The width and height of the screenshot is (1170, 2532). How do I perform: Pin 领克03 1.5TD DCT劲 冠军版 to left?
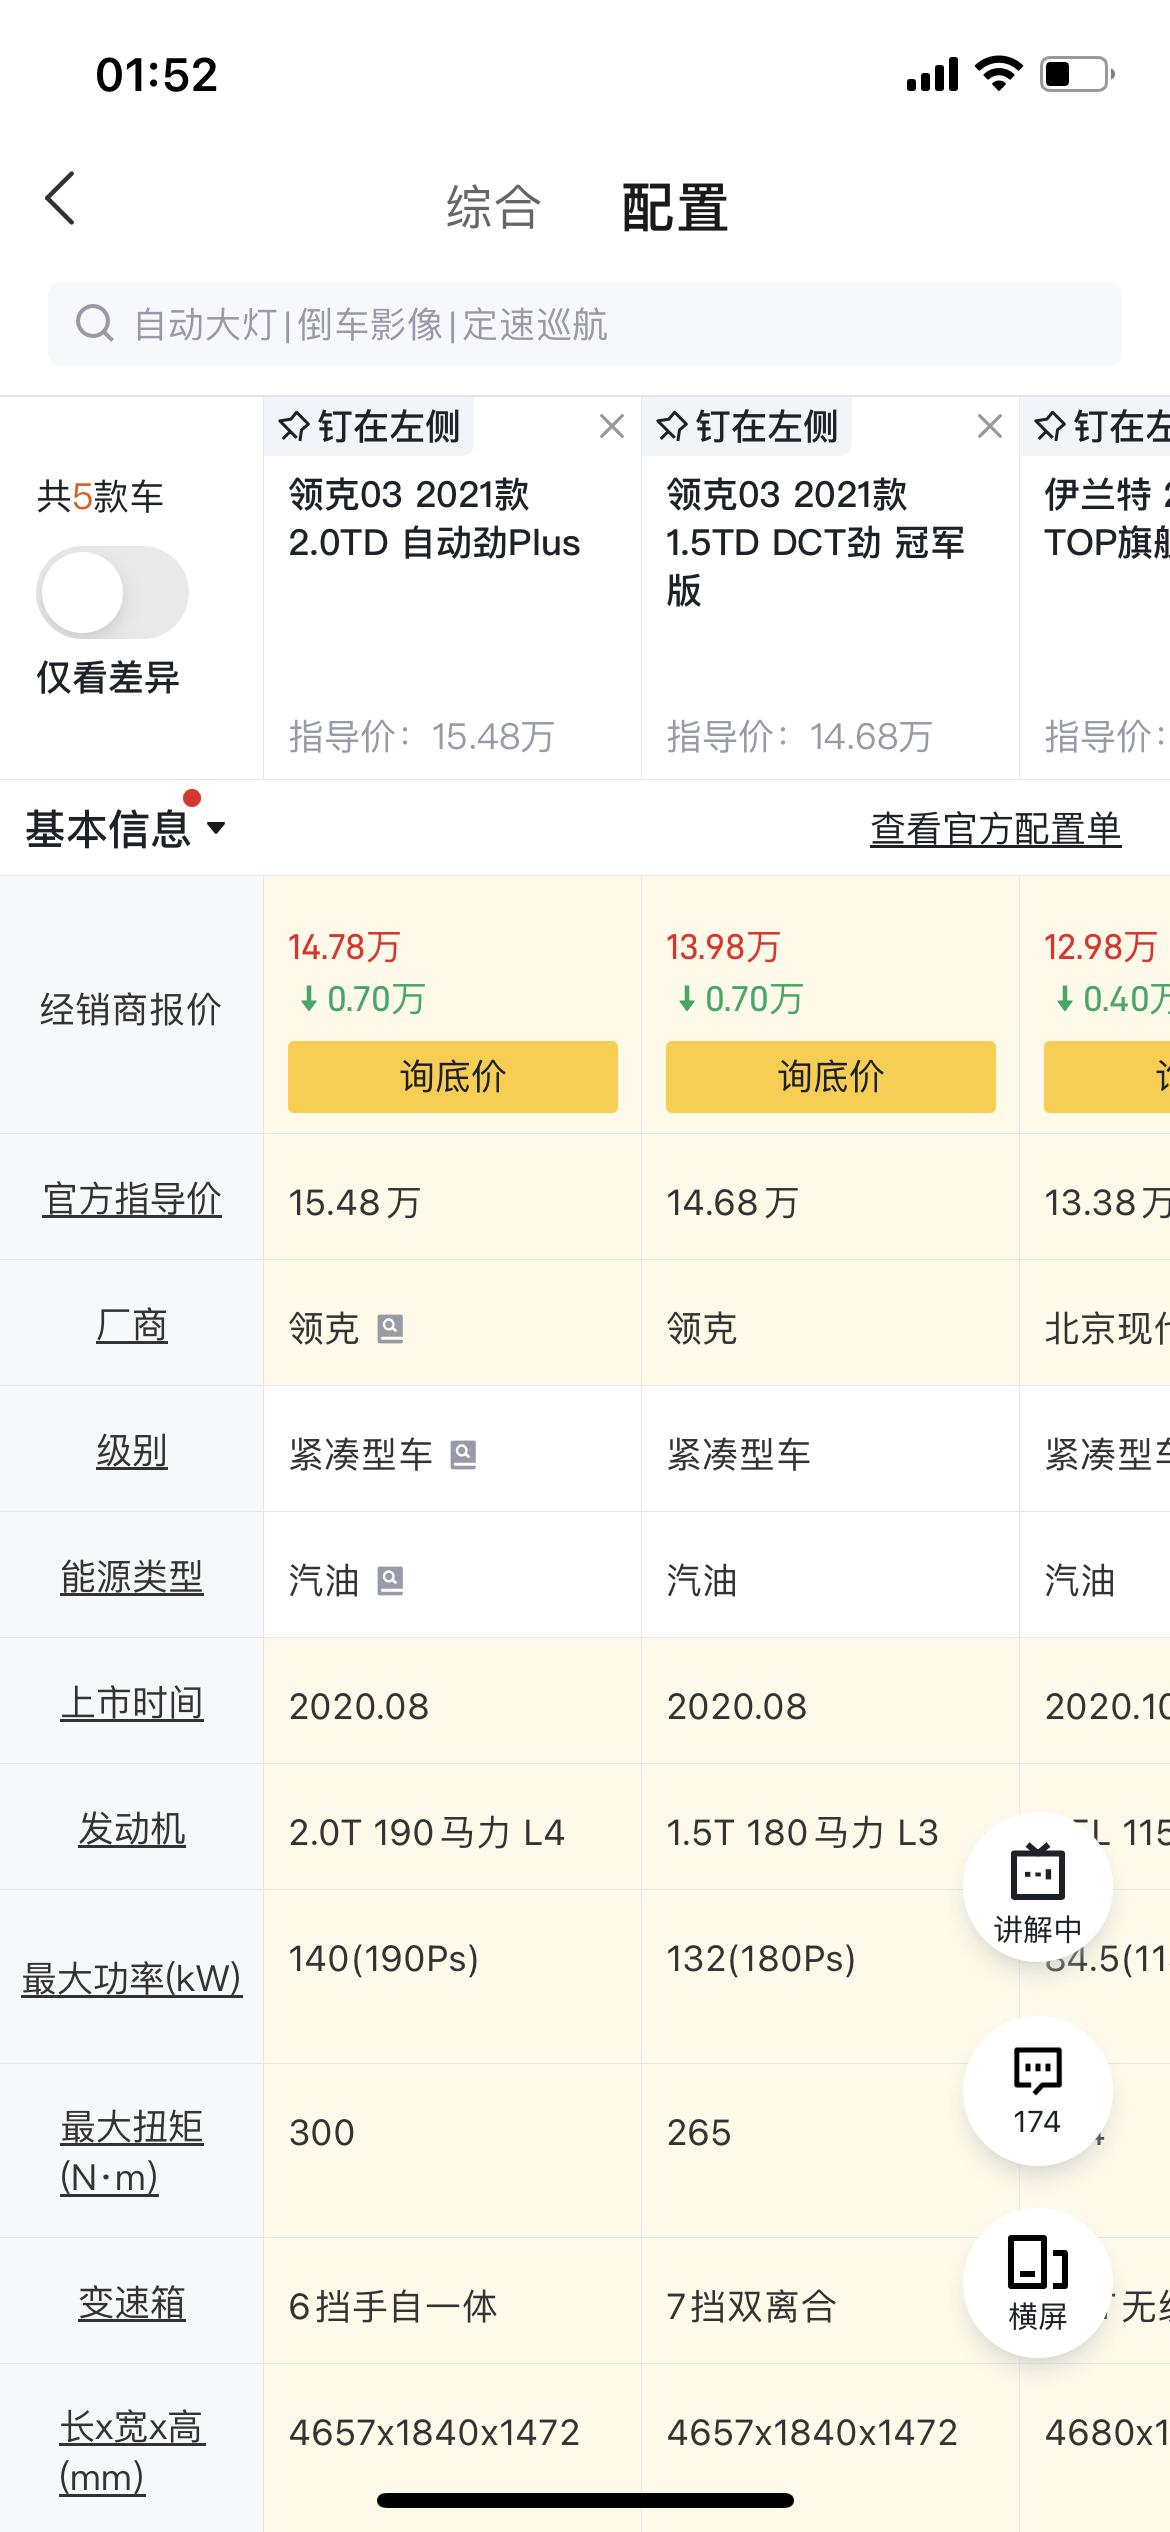tap(747, 427)
